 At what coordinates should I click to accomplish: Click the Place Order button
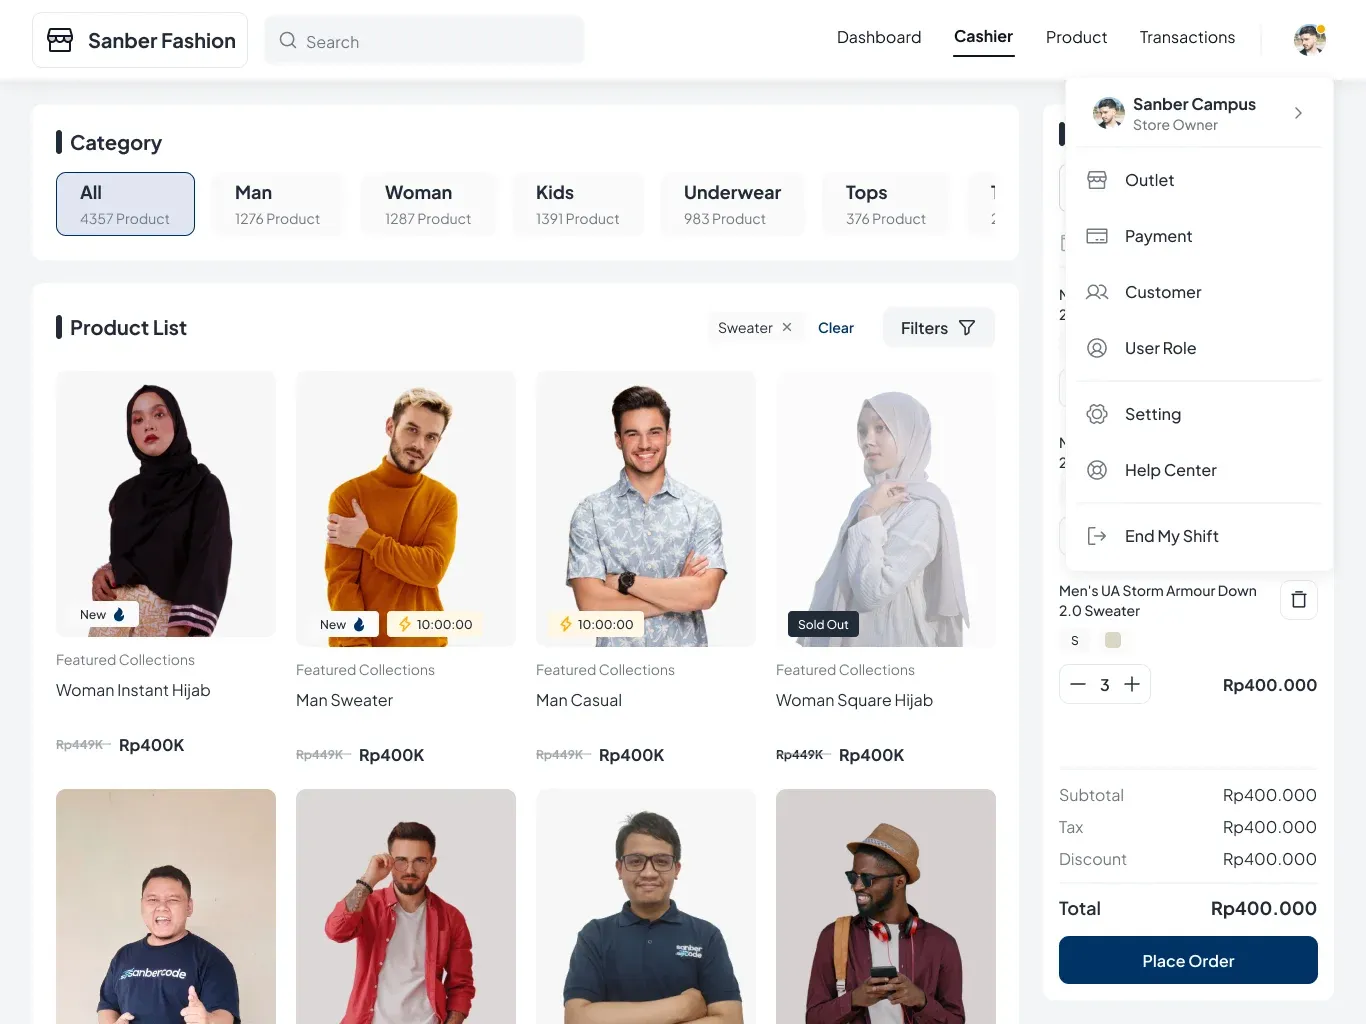click(x=1188, y=960)
